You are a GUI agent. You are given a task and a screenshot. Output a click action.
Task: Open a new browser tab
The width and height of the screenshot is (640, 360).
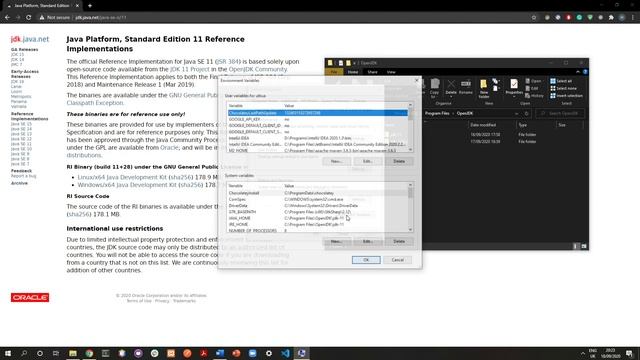coord(90,6)
